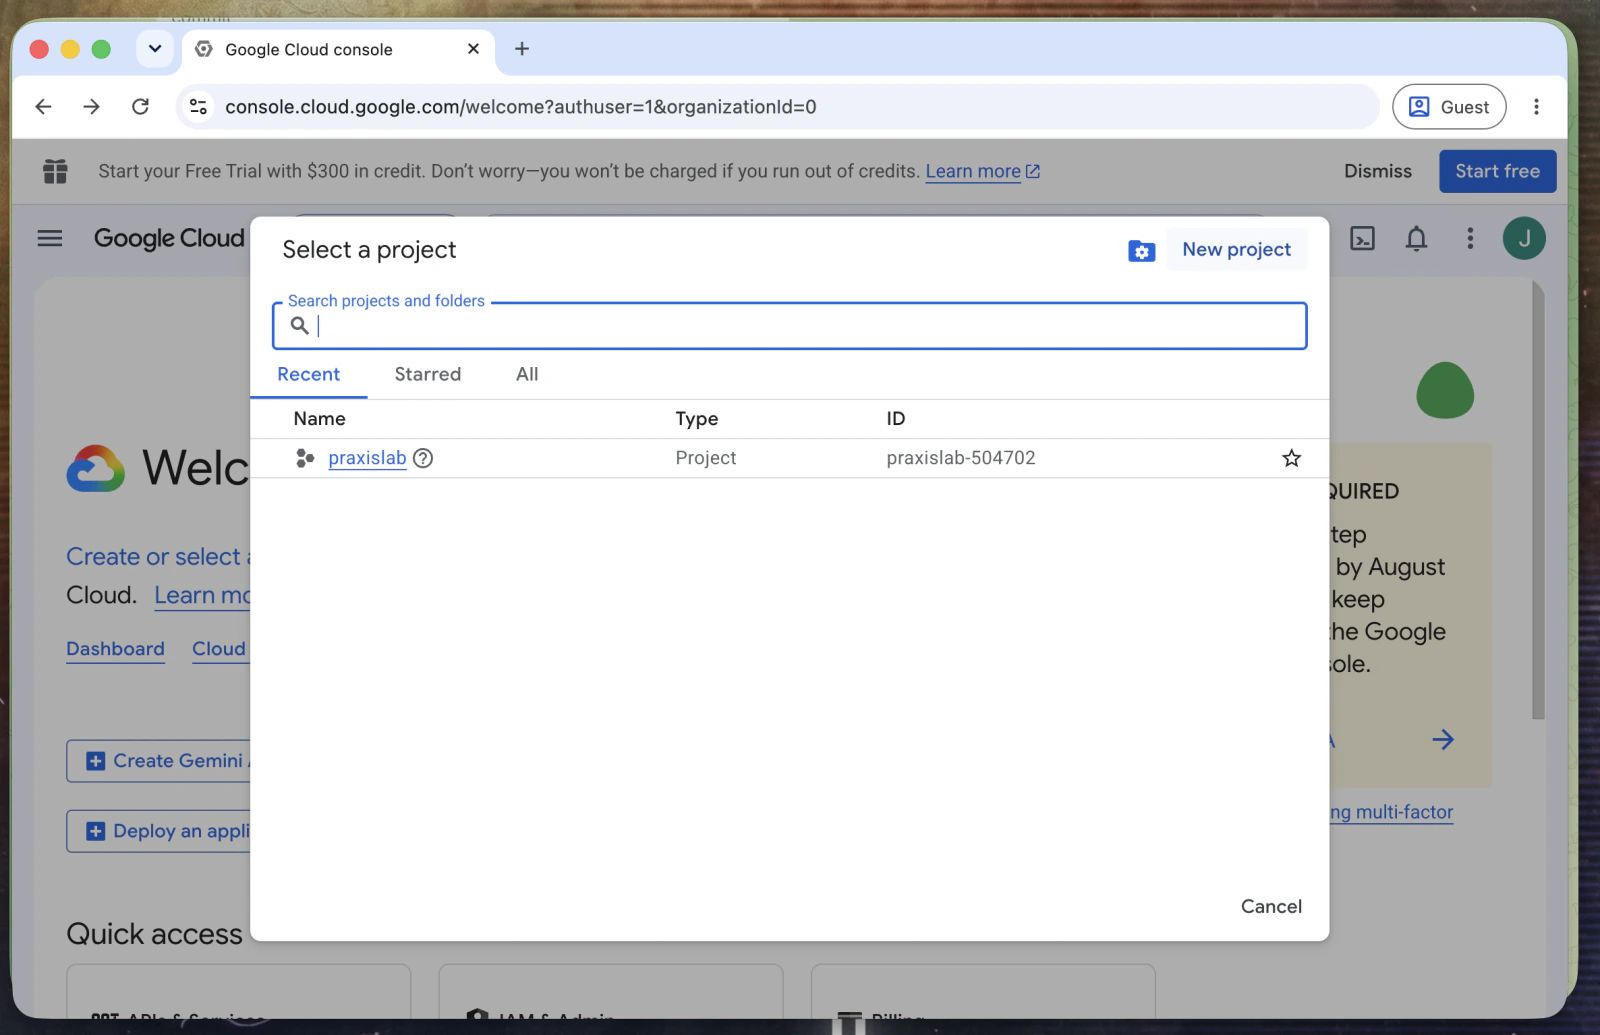This screenshot has width=1600, height=1035.
Task: Close the Google Cloud console tab
Action: point(473,49)
